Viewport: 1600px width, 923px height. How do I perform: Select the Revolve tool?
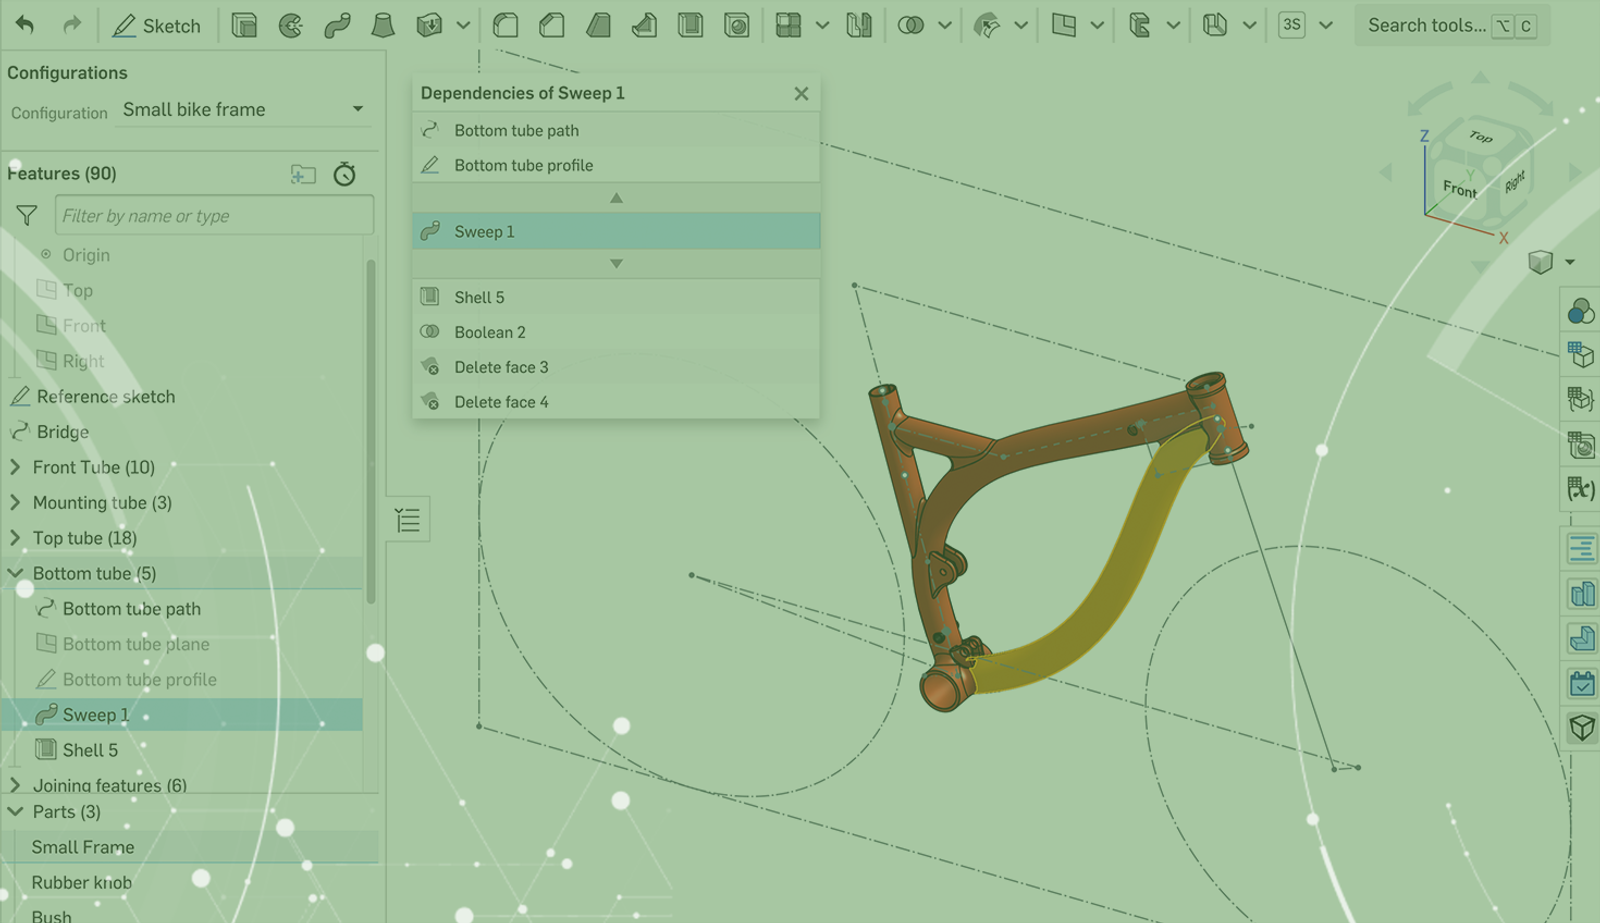coord(291,26)
